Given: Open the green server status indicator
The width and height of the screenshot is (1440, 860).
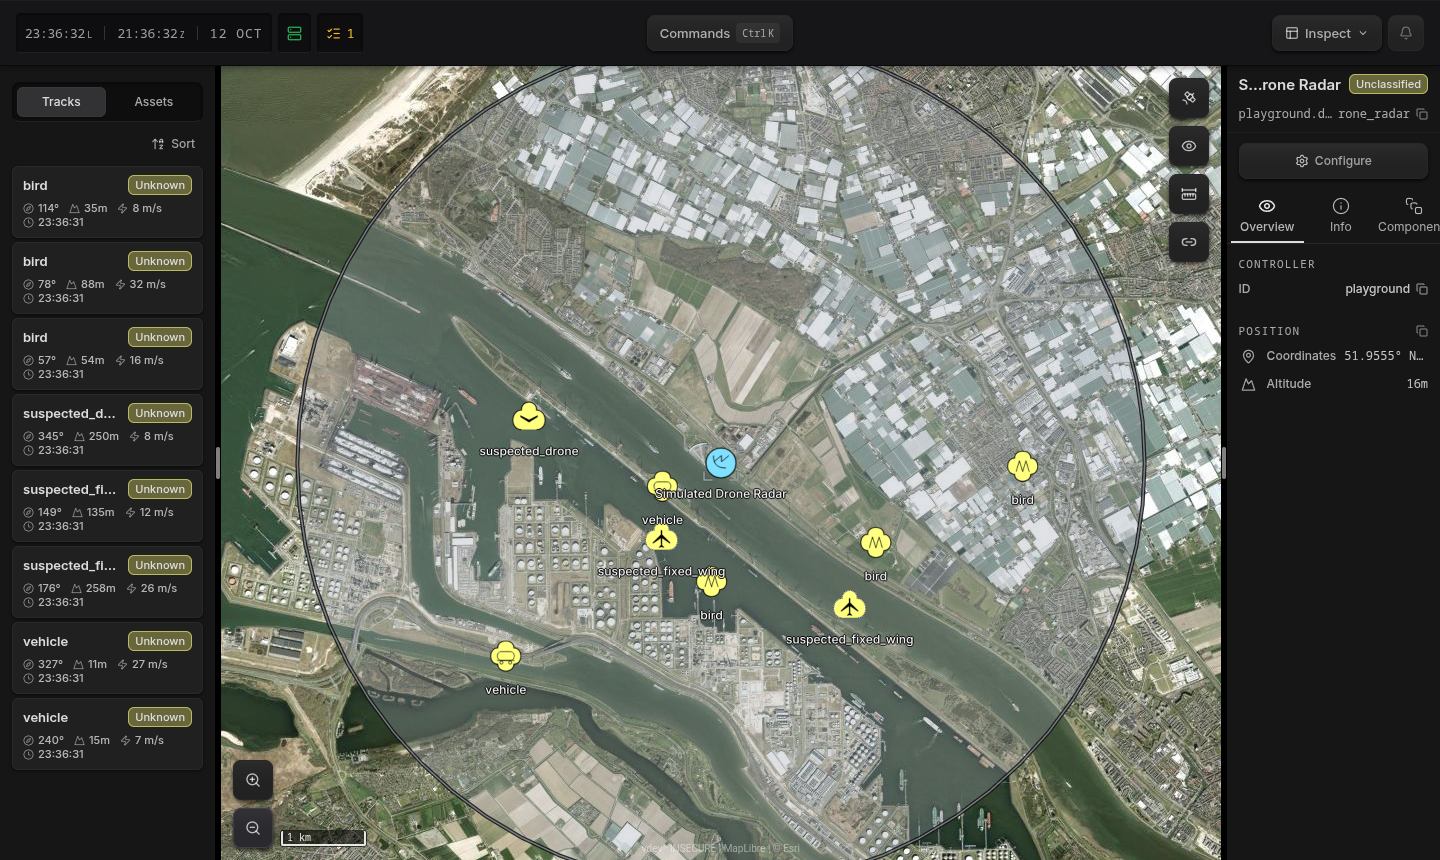Looking at the screenshot, I should point(294,33).
